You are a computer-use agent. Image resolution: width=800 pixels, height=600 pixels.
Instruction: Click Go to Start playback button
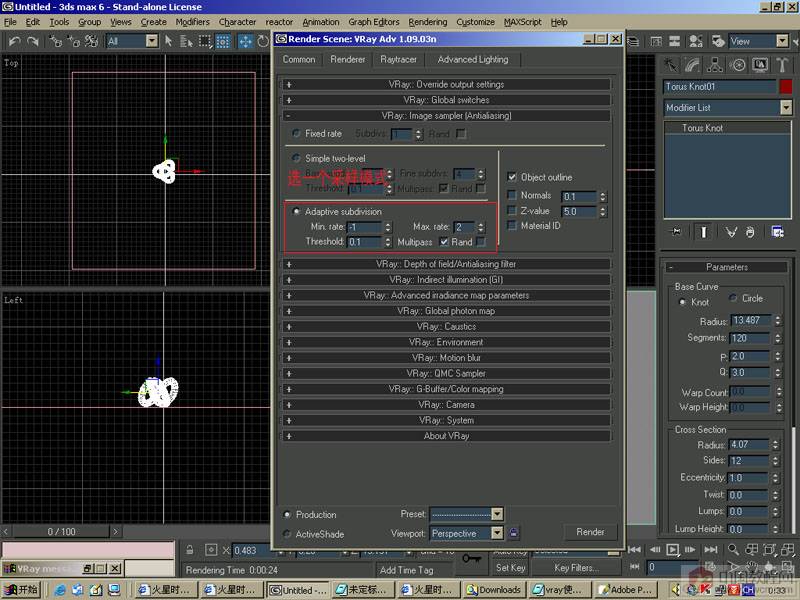(x=634, y=549)
